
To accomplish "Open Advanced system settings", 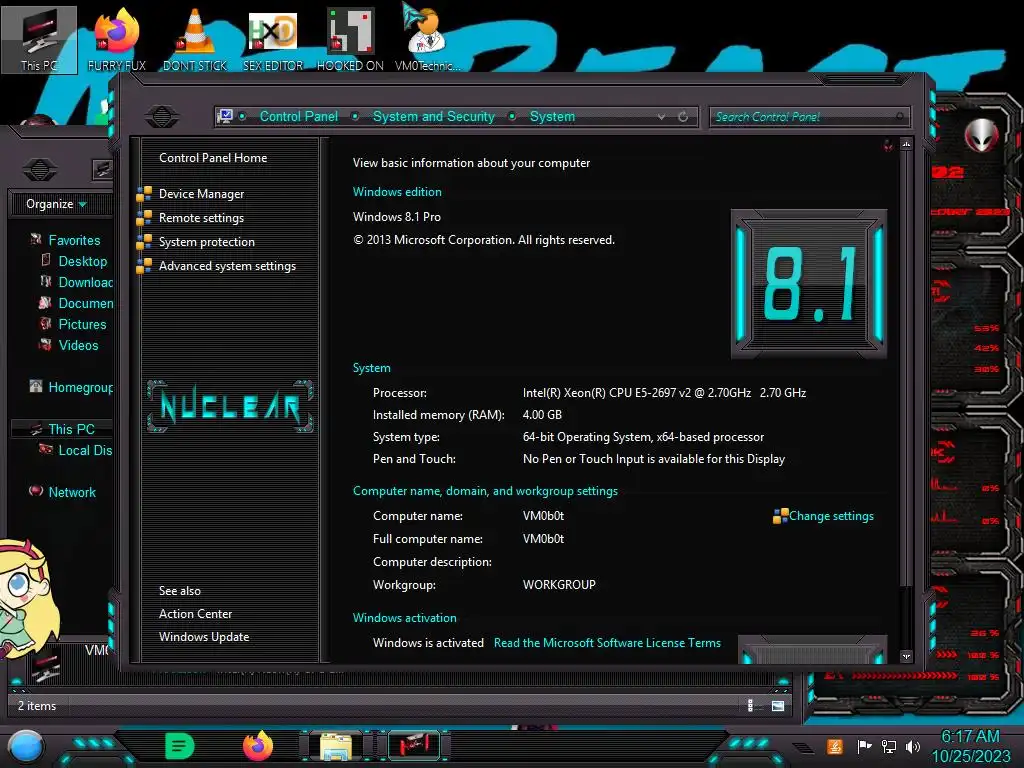I will click(x=227, y=266).
